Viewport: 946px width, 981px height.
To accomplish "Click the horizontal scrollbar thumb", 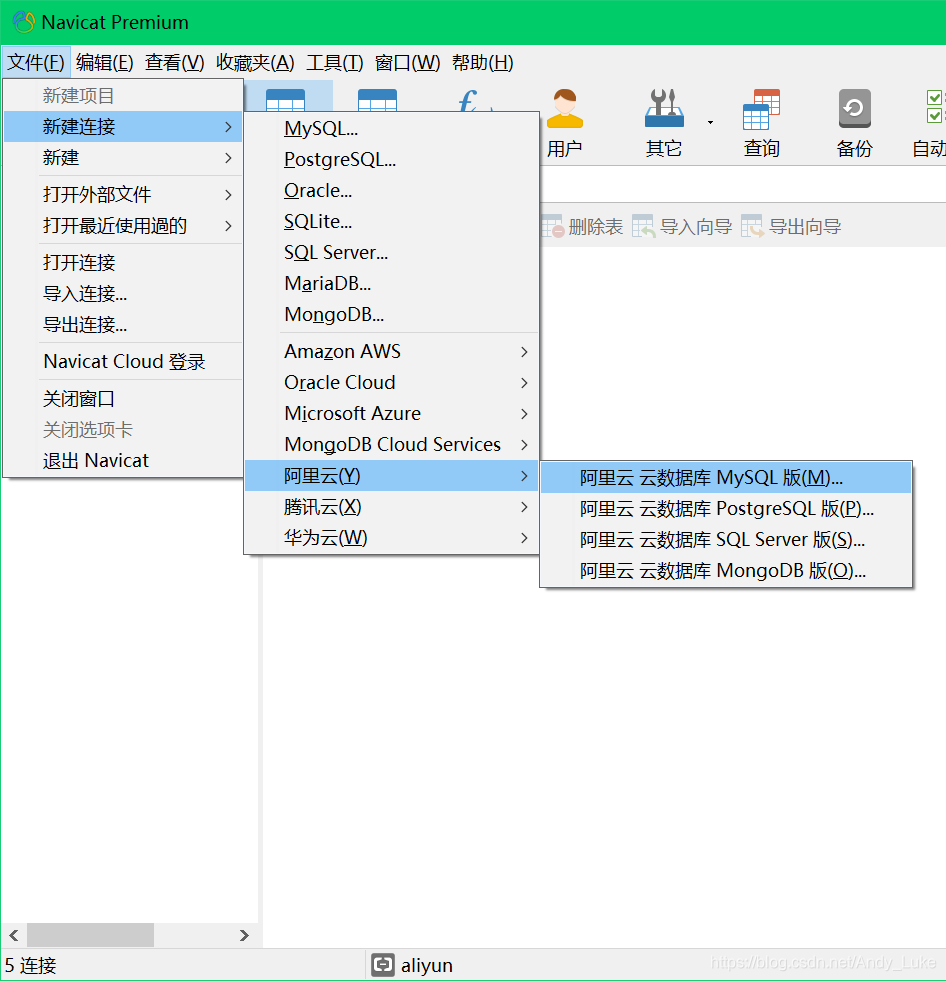I will [x=91, y=935].
